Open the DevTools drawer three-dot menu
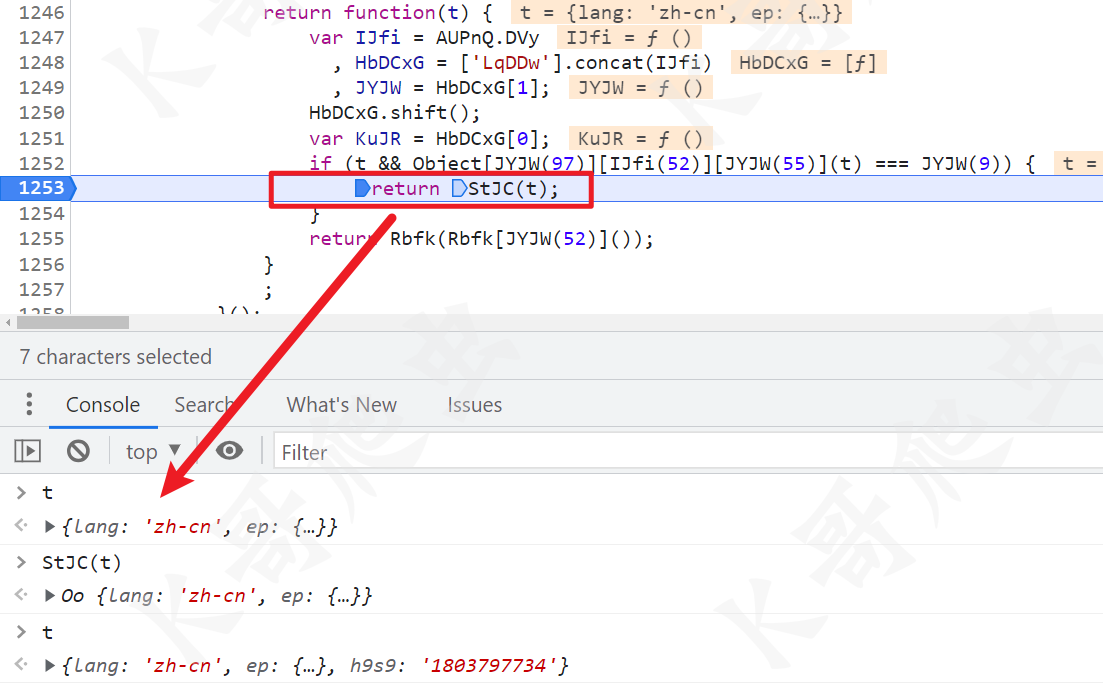The height and width of the screenshot is (685, 1103). (29, 405)
